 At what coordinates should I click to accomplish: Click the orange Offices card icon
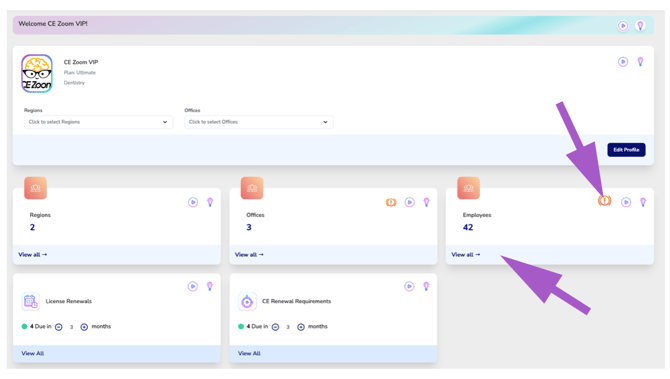(252, 188)
